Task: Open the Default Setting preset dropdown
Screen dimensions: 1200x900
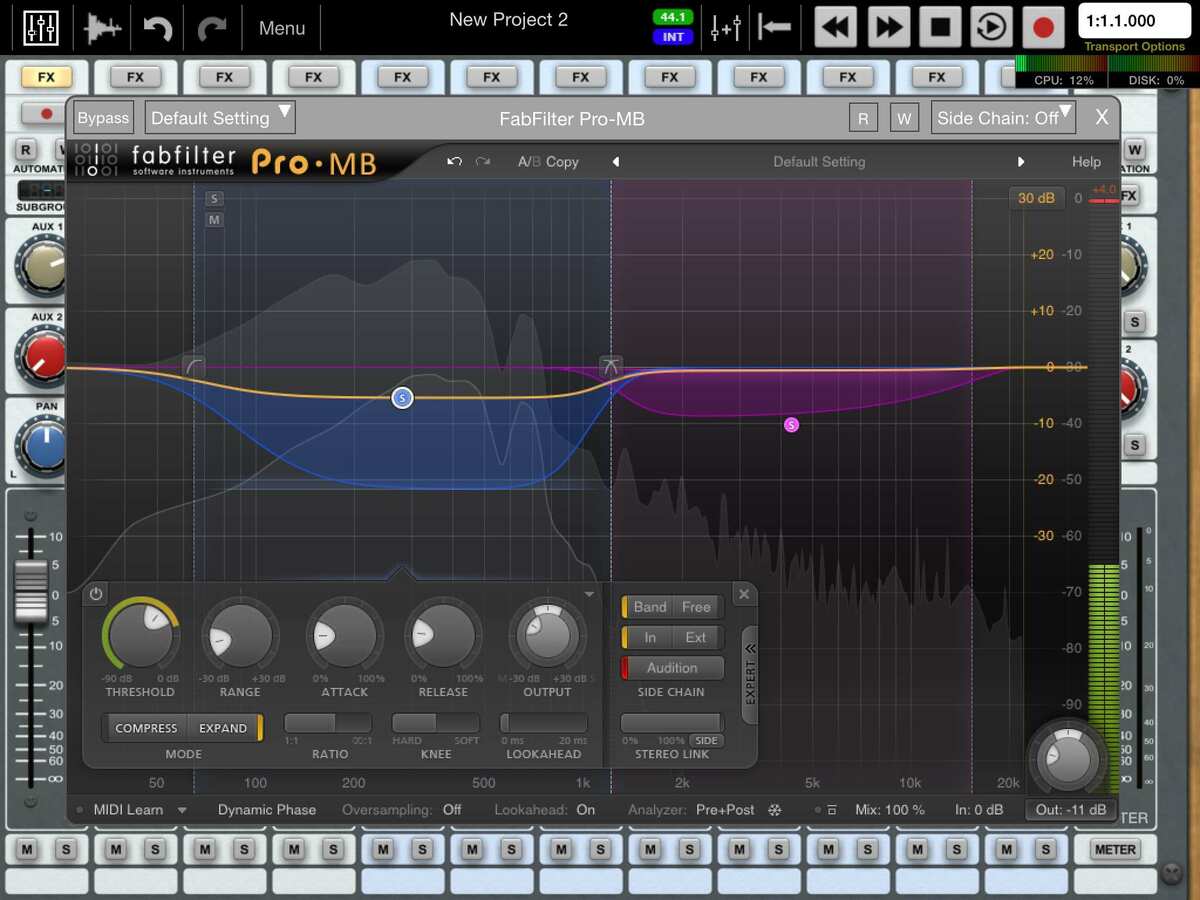Action: point(220,118)
